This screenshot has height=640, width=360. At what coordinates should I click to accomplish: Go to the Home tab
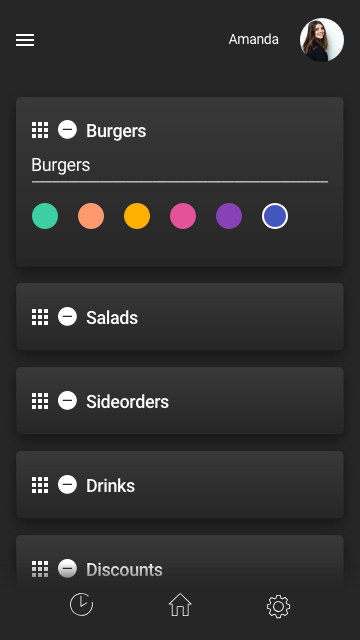point(180,604)
